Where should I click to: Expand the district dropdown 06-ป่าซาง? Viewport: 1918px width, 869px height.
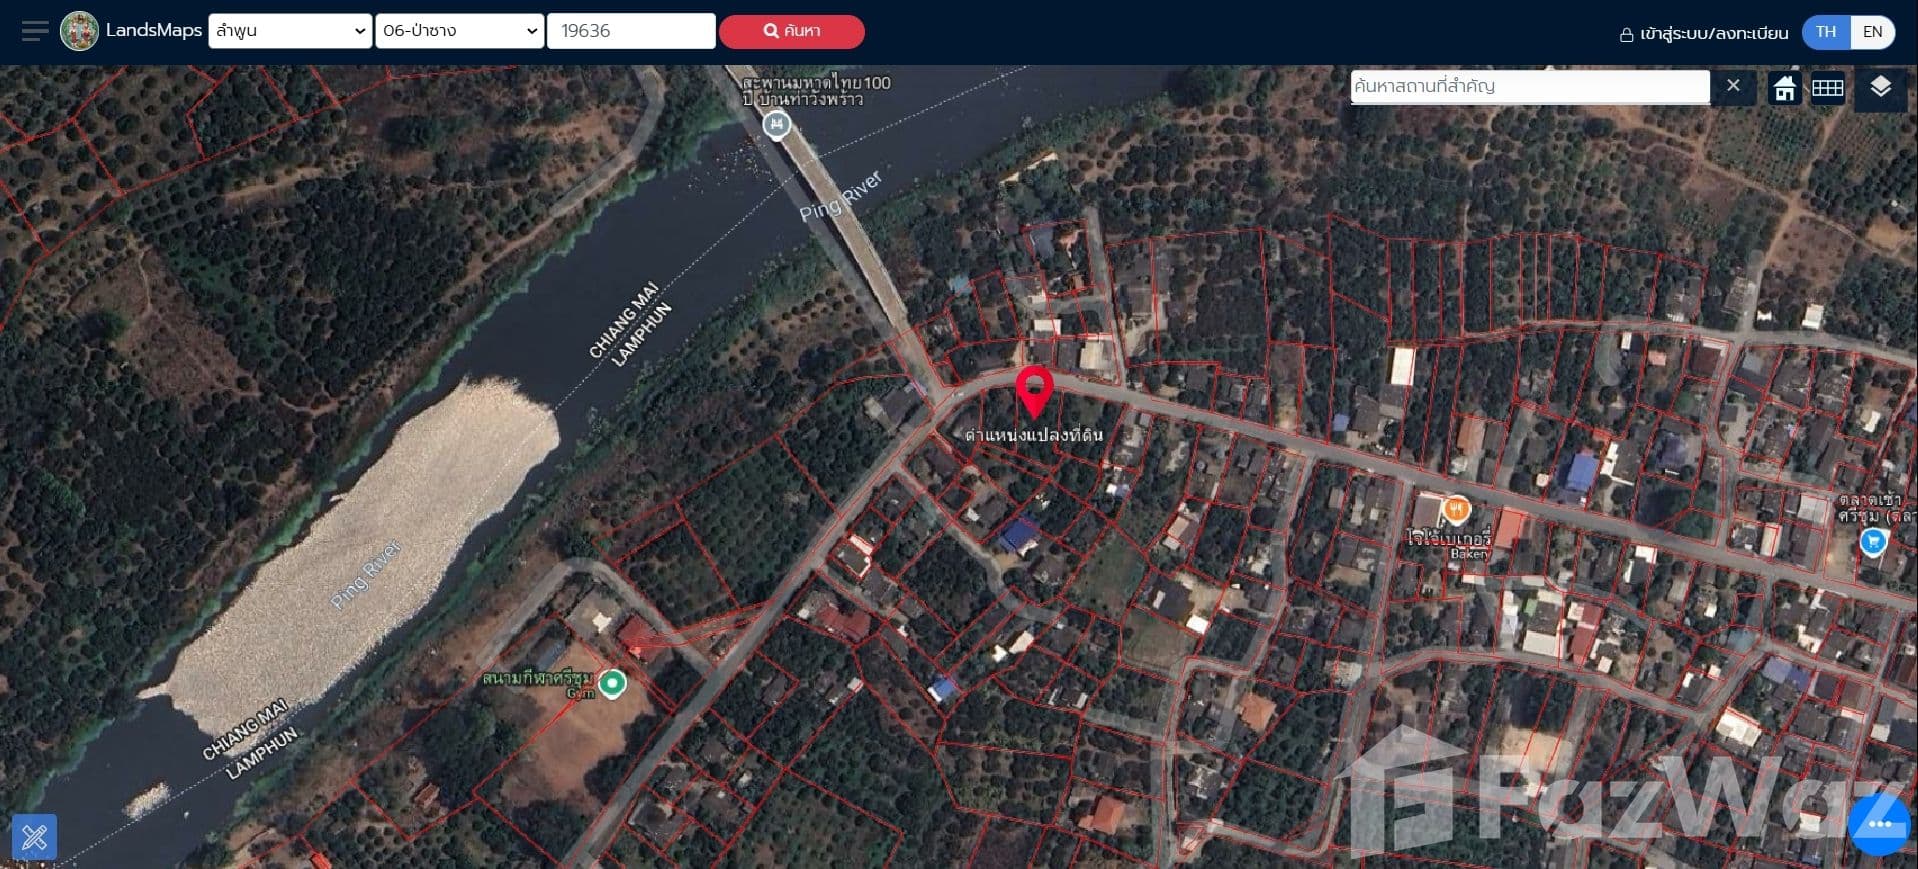pyautogui.click(x=459, y=31)
